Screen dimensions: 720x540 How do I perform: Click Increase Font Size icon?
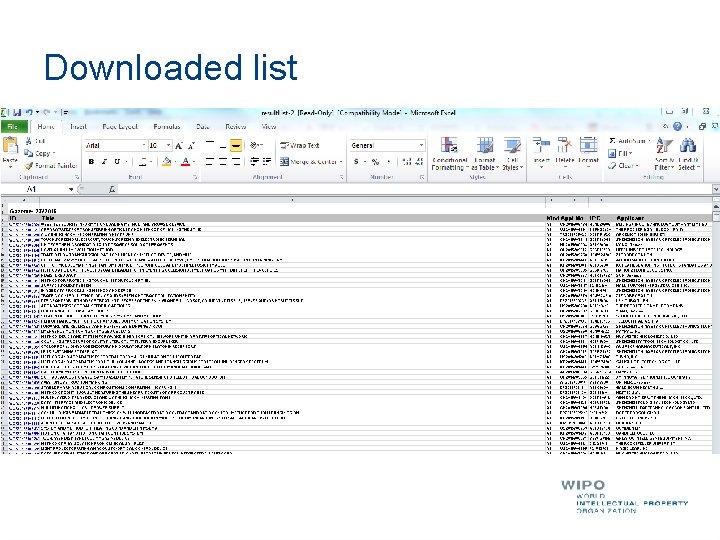[179, 146]
